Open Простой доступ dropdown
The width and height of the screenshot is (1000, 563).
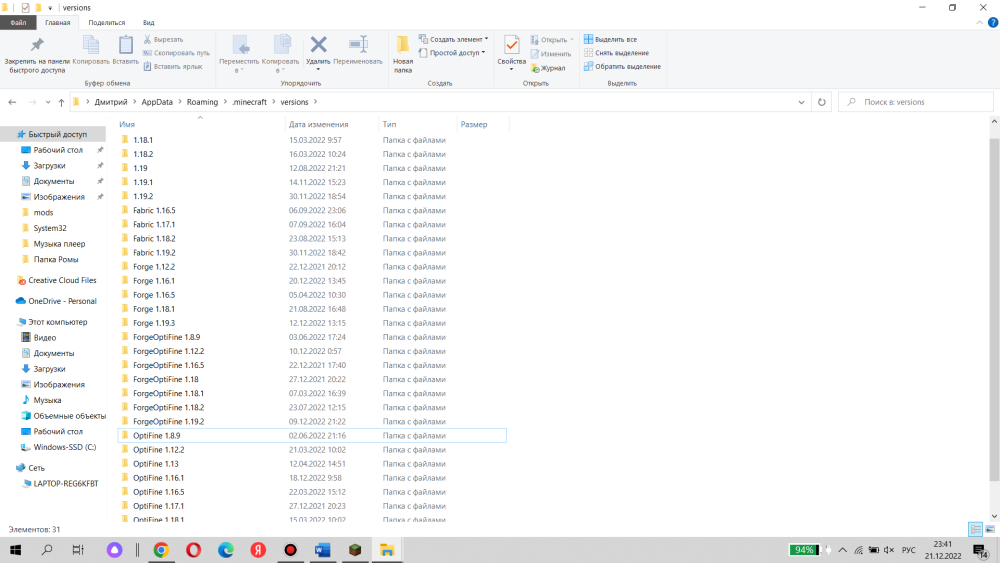click(x=452, y=53)
